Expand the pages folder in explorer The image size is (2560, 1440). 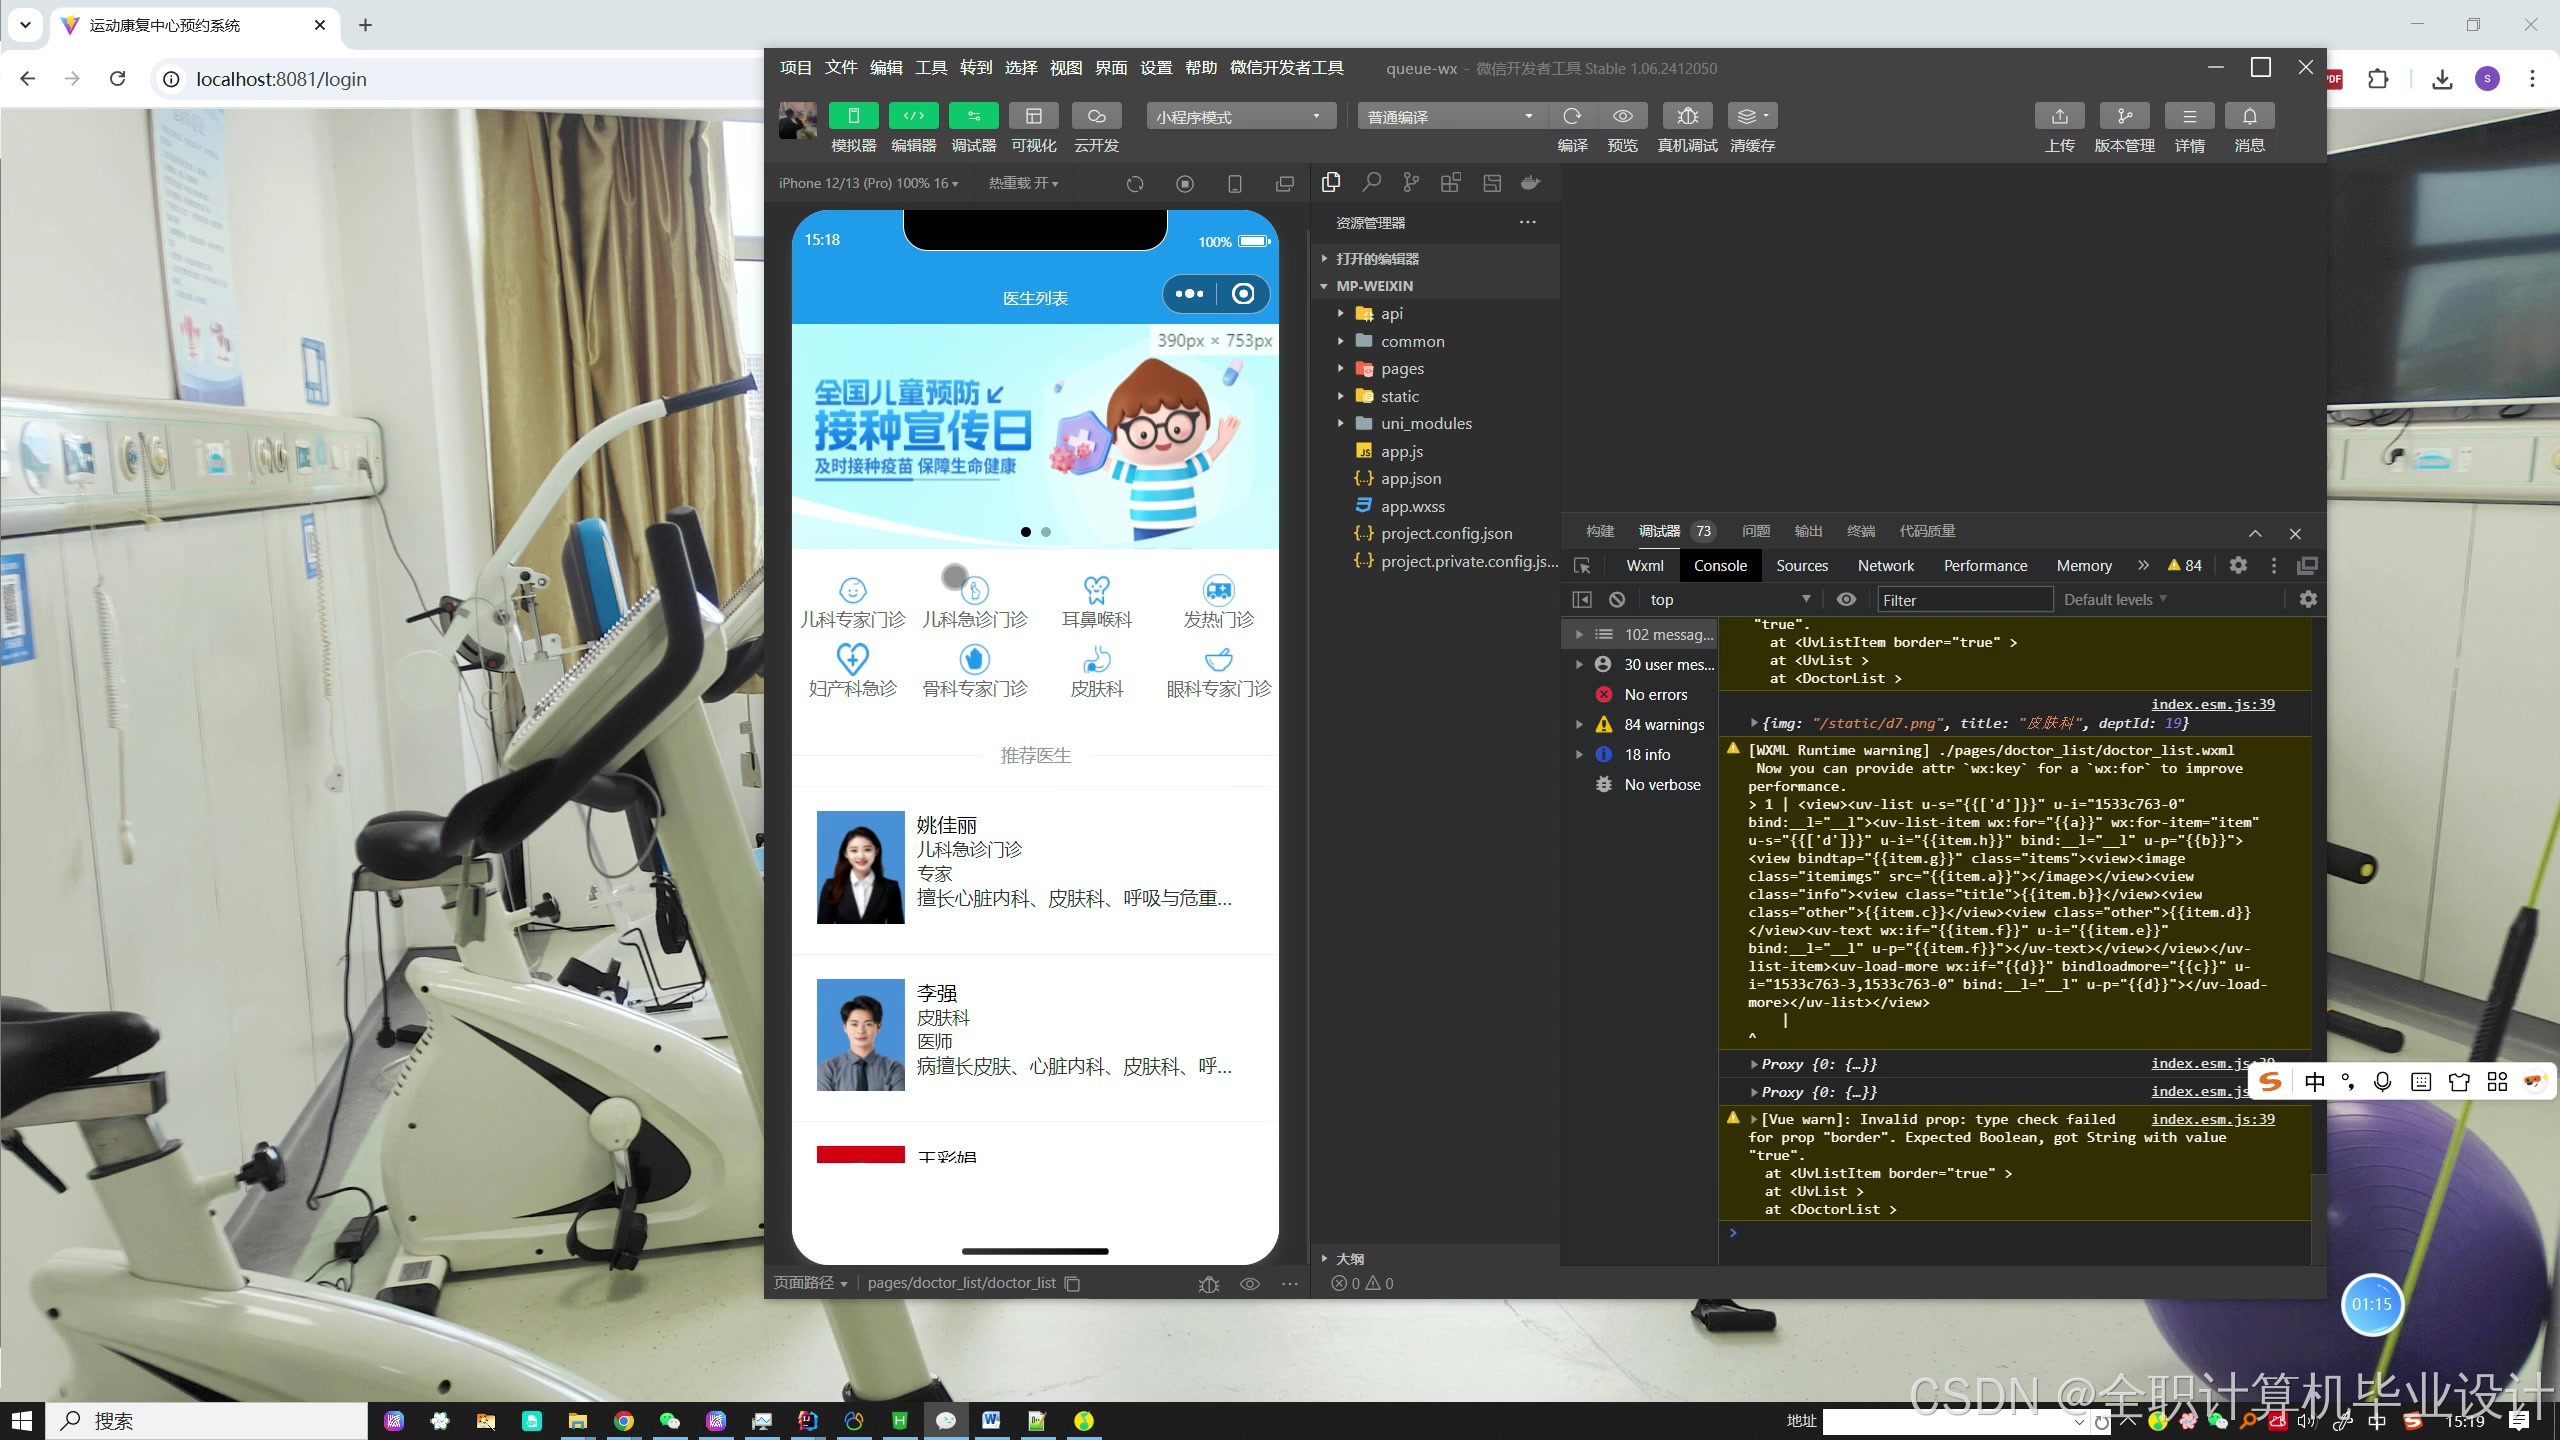(1402, 369)
